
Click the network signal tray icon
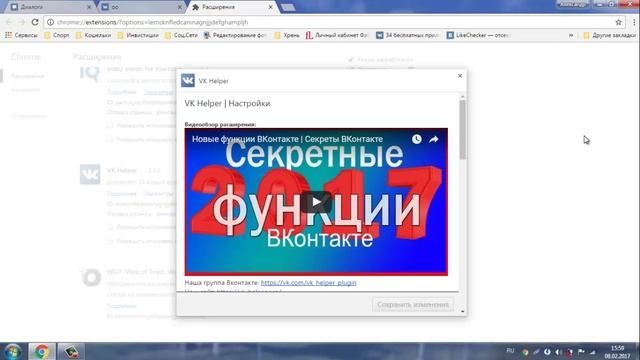pos(593,352)
